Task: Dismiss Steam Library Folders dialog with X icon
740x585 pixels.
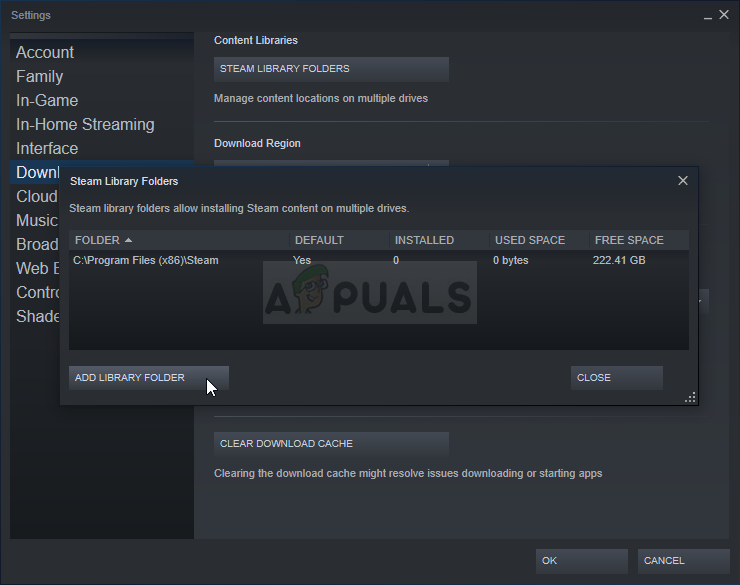Action: pos(682,181)
